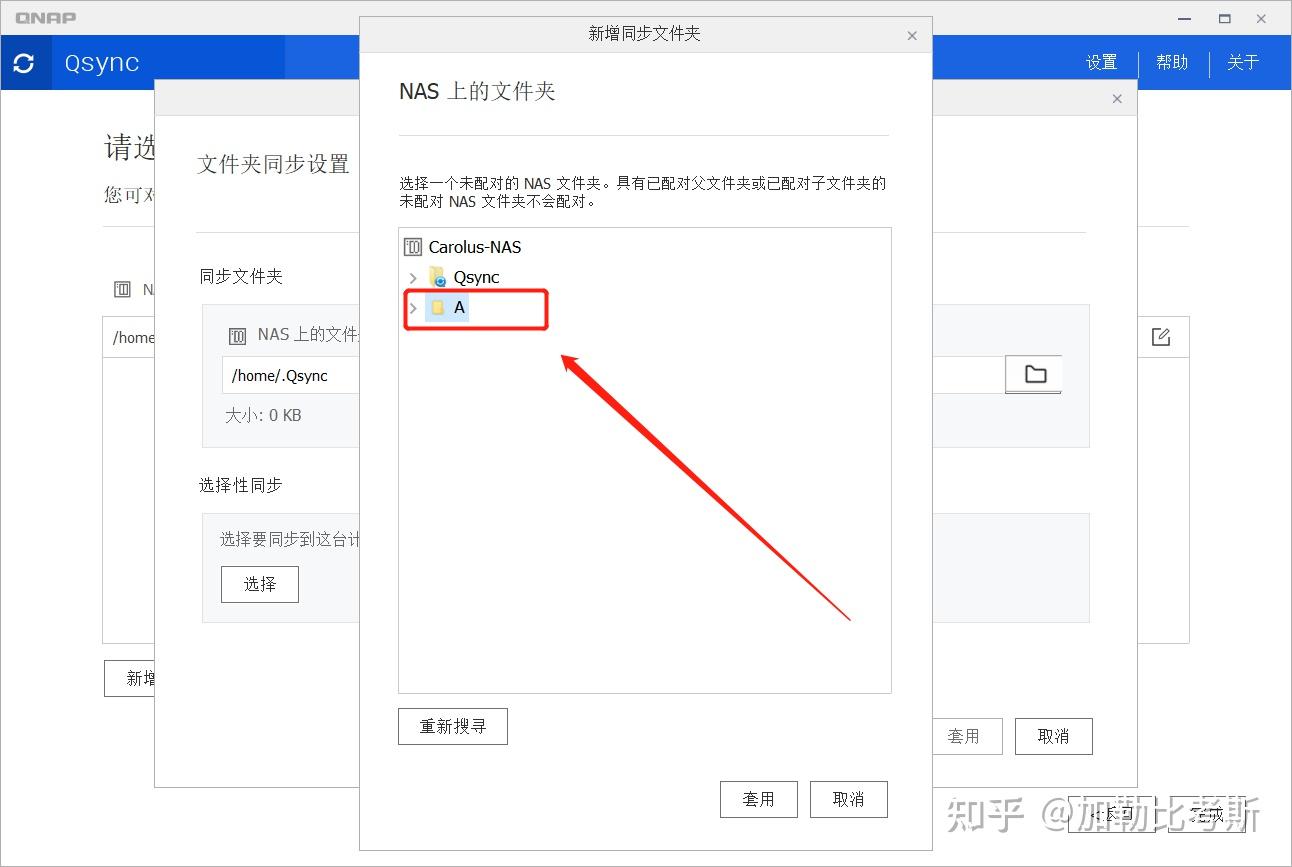This screenshot has width=1292, height=867.
Task: Click the Qsync shared folder icon in tree
Action: 436,277
